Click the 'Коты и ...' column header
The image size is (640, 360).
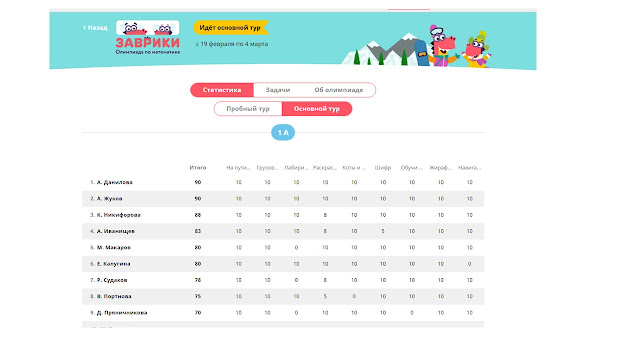354,167
